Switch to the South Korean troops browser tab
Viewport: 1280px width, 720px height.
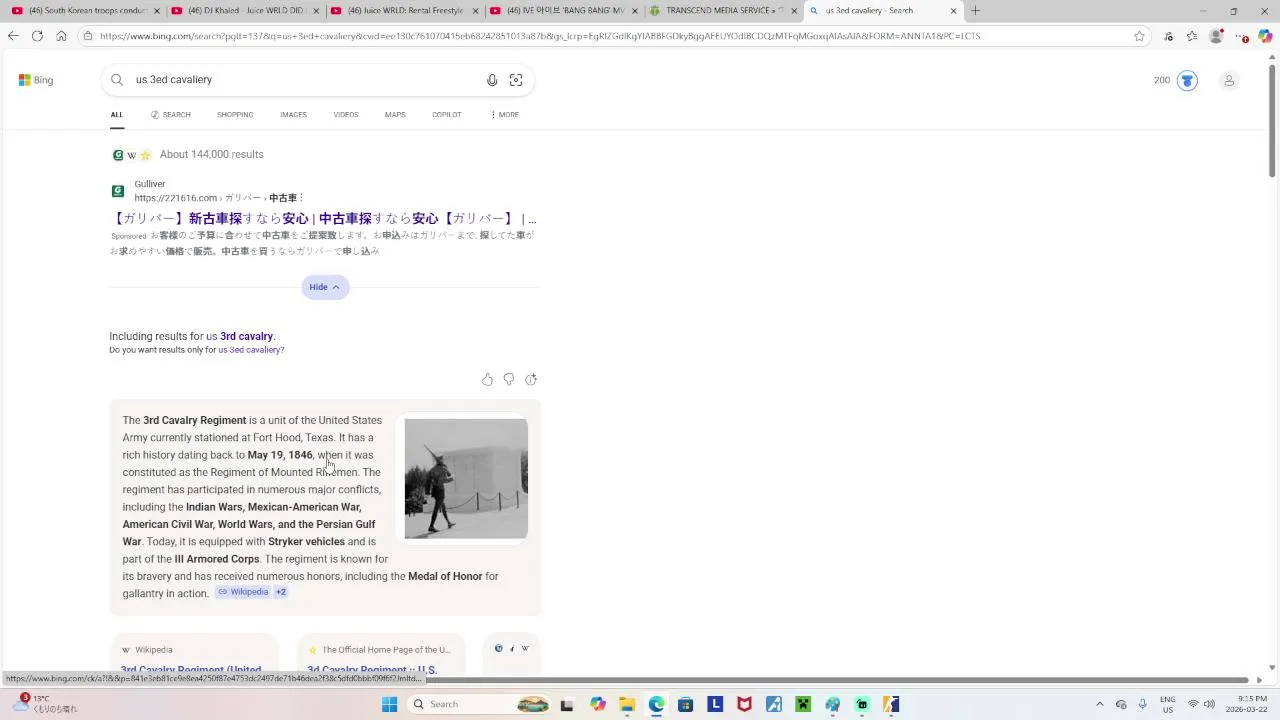point(83,11)
